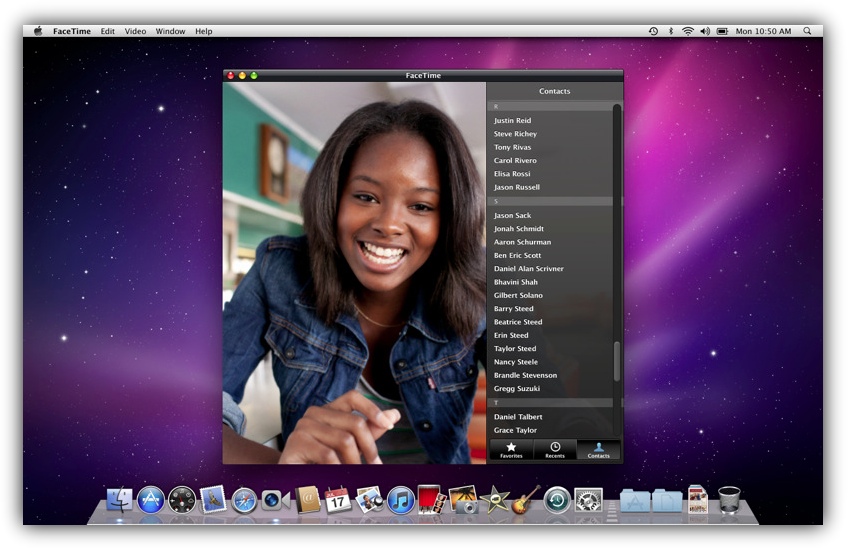Select the Contacts tab at bottom
Image resolution: width=848 pixels, height=548 pixels.
[x=599, y=450]
